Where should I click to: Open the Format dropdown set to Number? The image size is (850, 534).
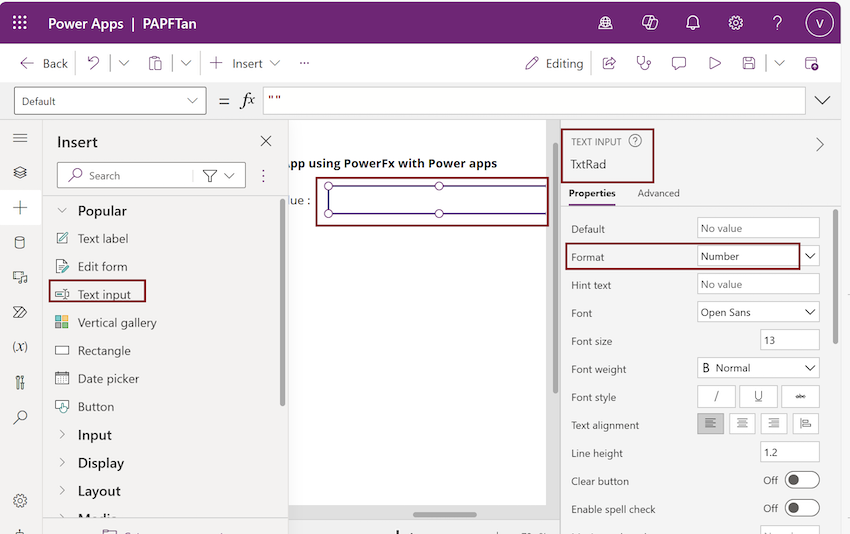758,256
